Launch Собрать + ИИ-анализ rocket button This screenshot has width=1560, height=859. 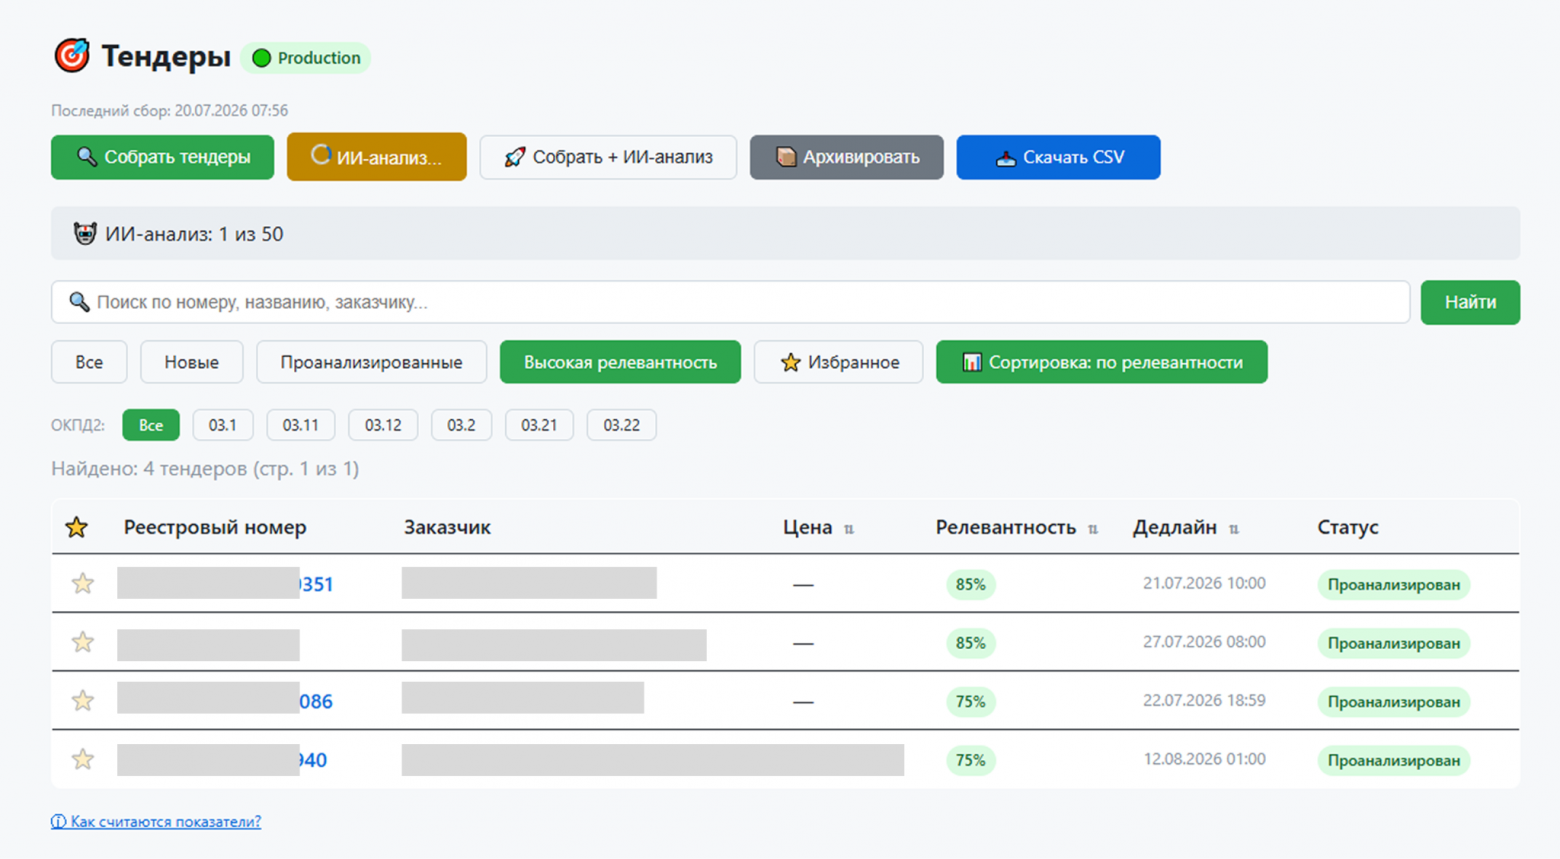[x=608, y=157]
